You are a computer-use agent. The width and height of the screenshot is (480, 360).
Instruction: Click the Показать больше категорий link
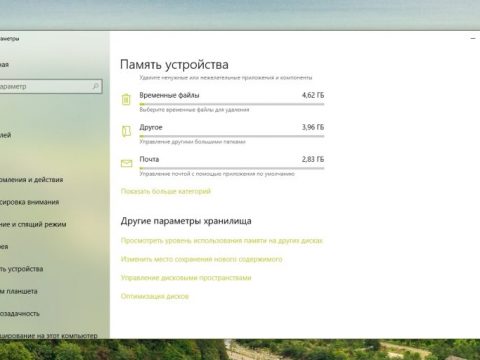tap(166, 191)
